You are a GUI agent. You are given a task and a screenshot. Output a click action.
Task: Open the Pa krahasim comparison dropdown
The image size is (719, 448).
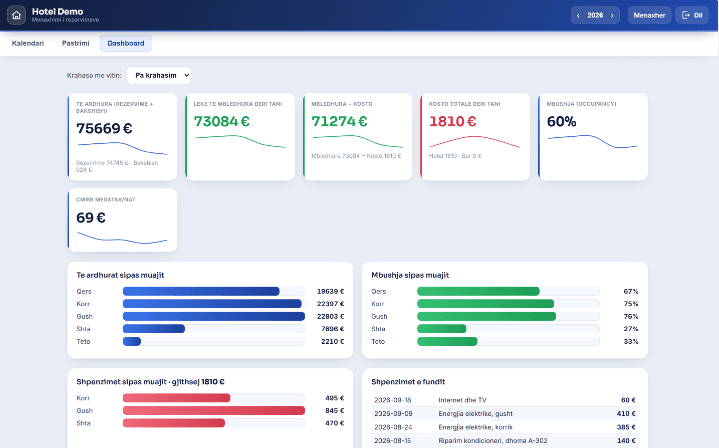[159, 75]
